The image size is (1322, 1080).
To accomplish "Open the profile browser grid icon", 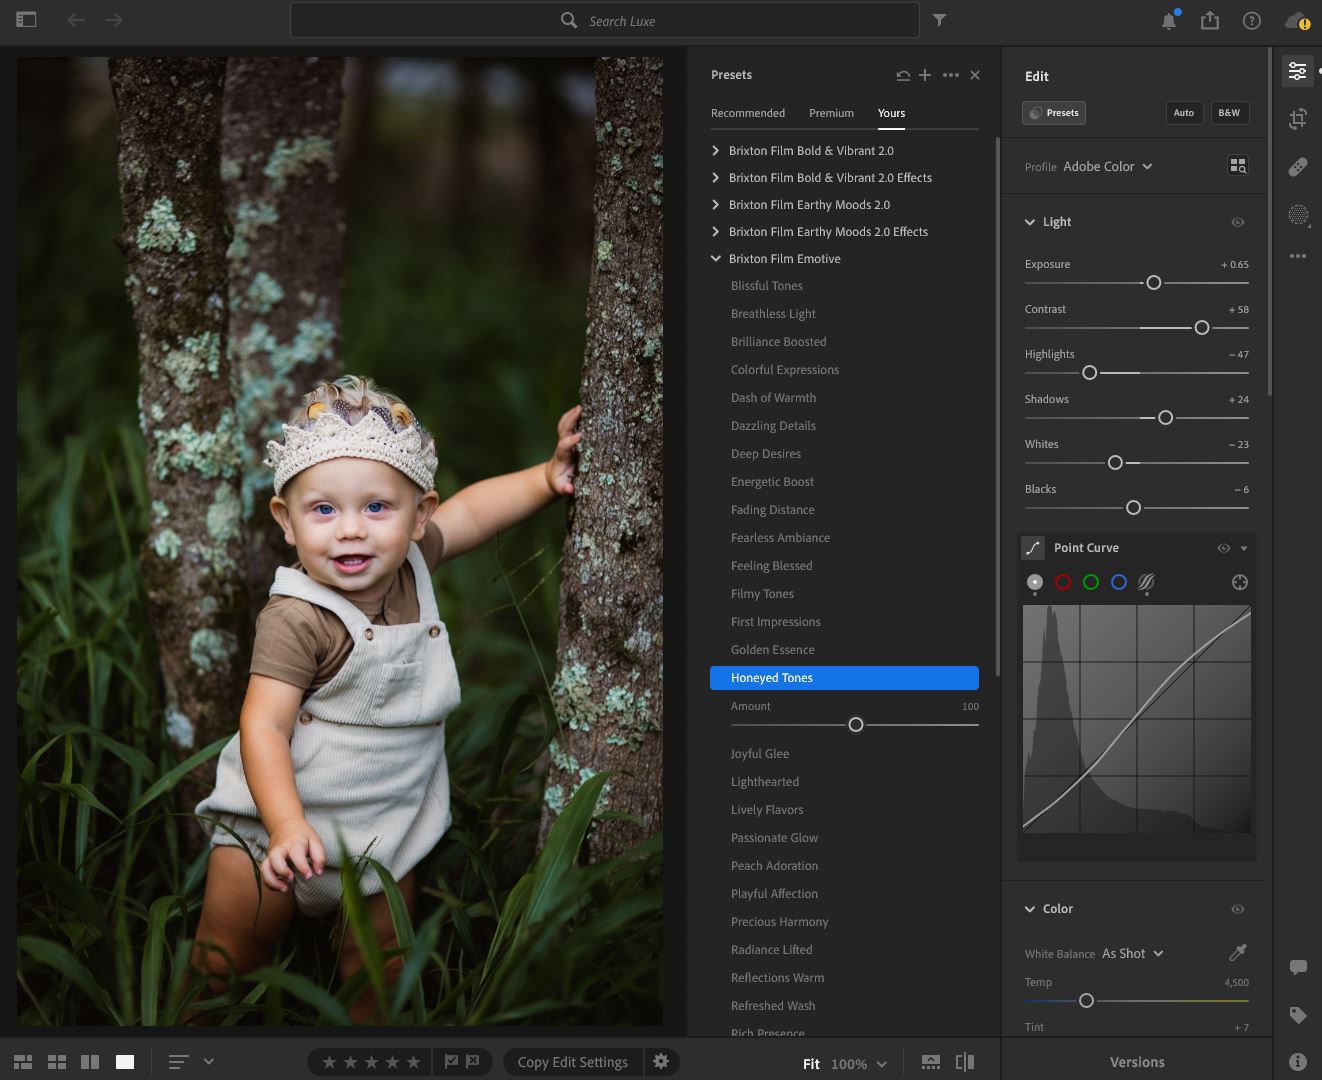I will click(1238, 165).
